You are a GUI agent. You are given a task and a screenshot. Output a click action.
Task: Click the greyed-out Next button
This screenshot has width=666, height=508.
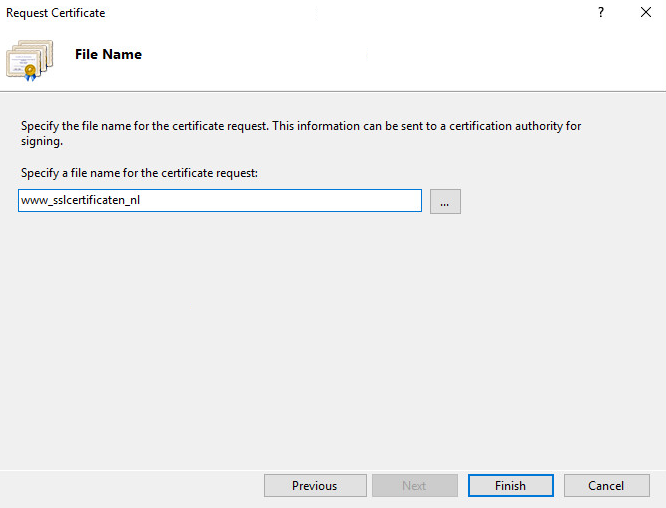tap(414, 486)
